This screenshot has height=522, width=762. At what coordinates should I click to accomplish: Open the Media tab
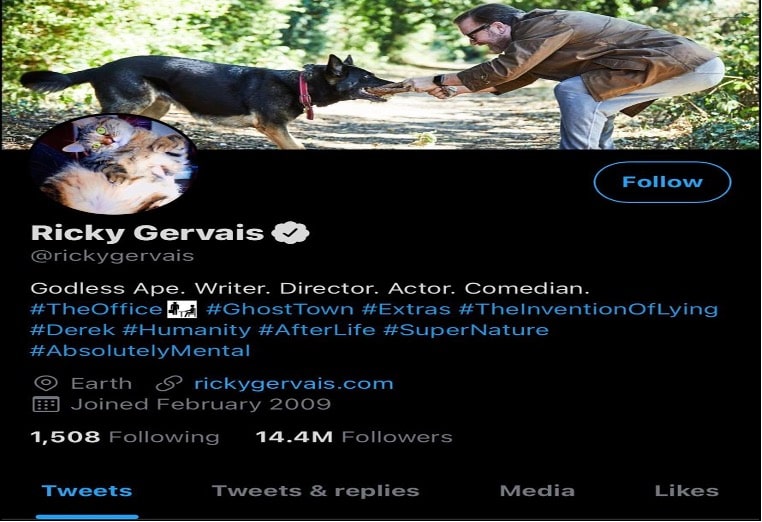[537, 491]
